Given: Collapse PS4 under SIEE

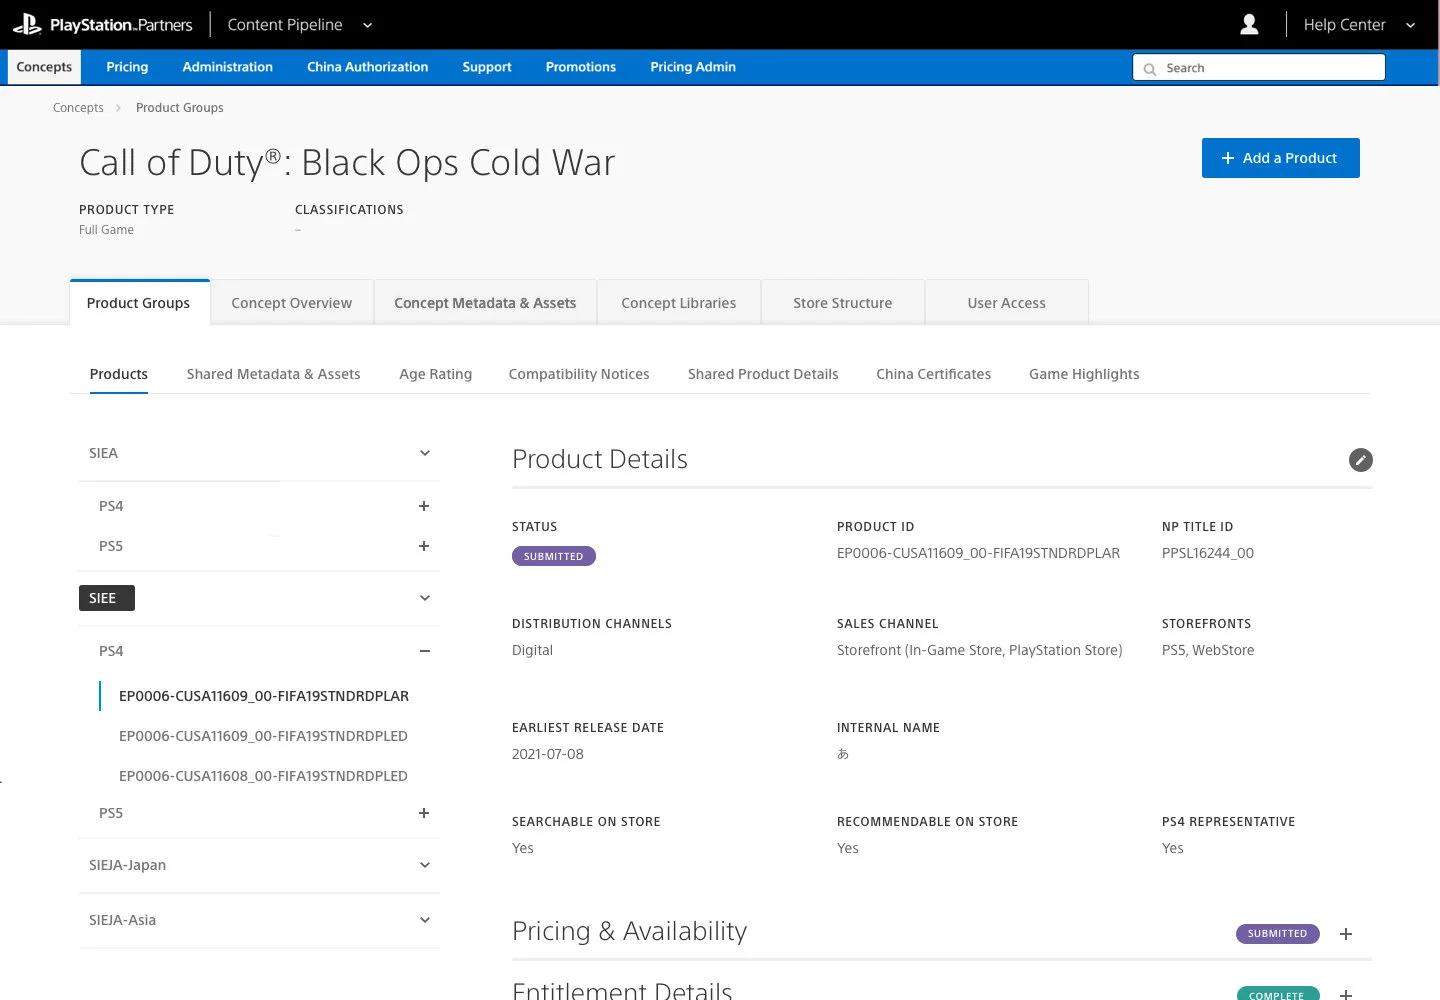Looking at the screenshot, I should coord(424,651).
